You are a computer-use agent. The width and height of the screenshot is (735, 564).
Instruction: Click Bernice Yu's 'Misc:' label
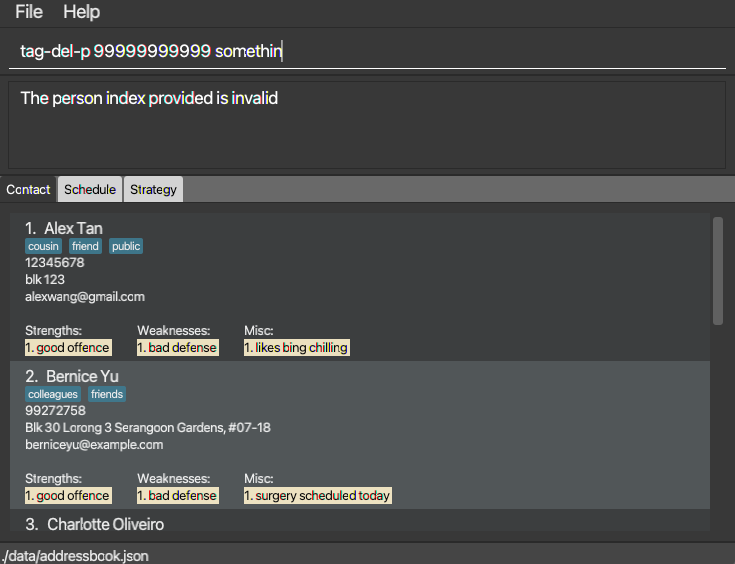(259, 479)
